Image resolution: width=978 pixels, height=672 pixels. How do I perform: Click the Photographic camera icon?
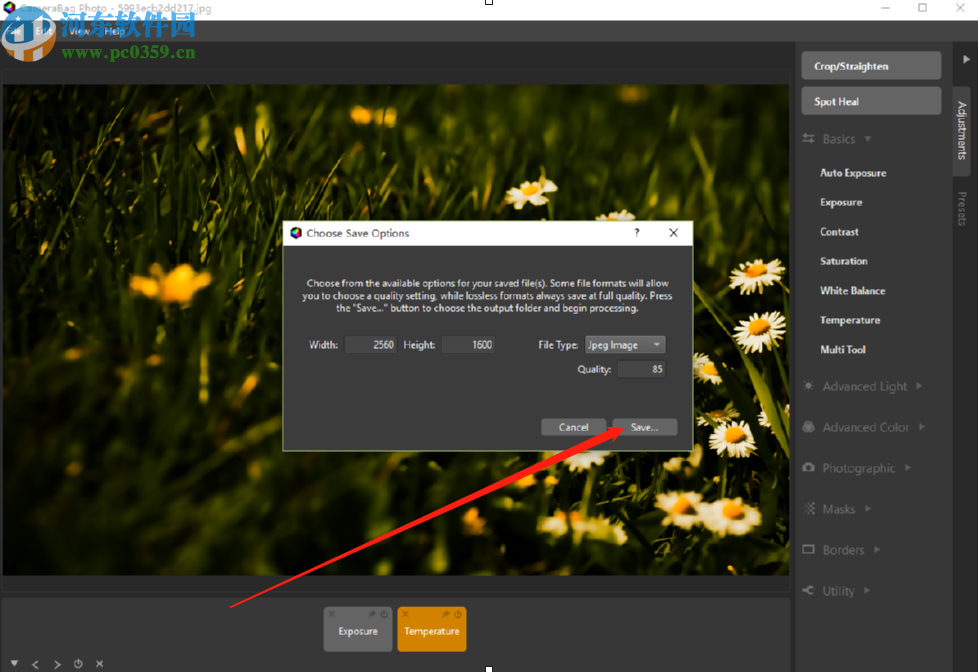808,467
